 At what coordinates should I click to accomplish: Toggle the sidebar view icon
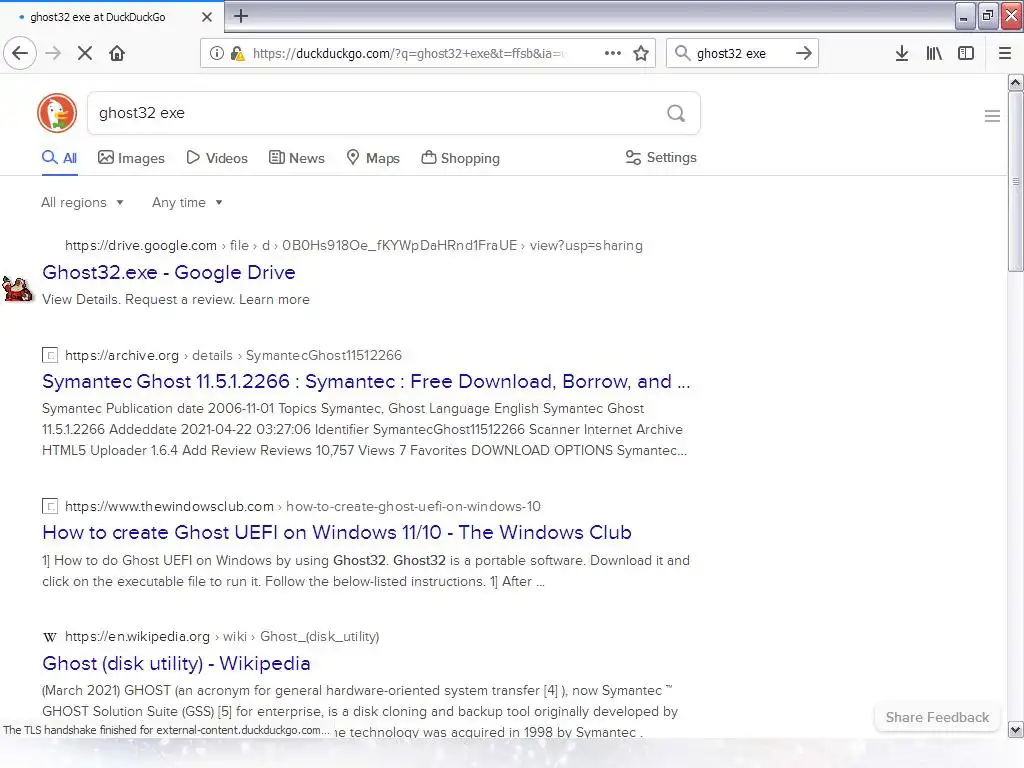pos(966,53)
